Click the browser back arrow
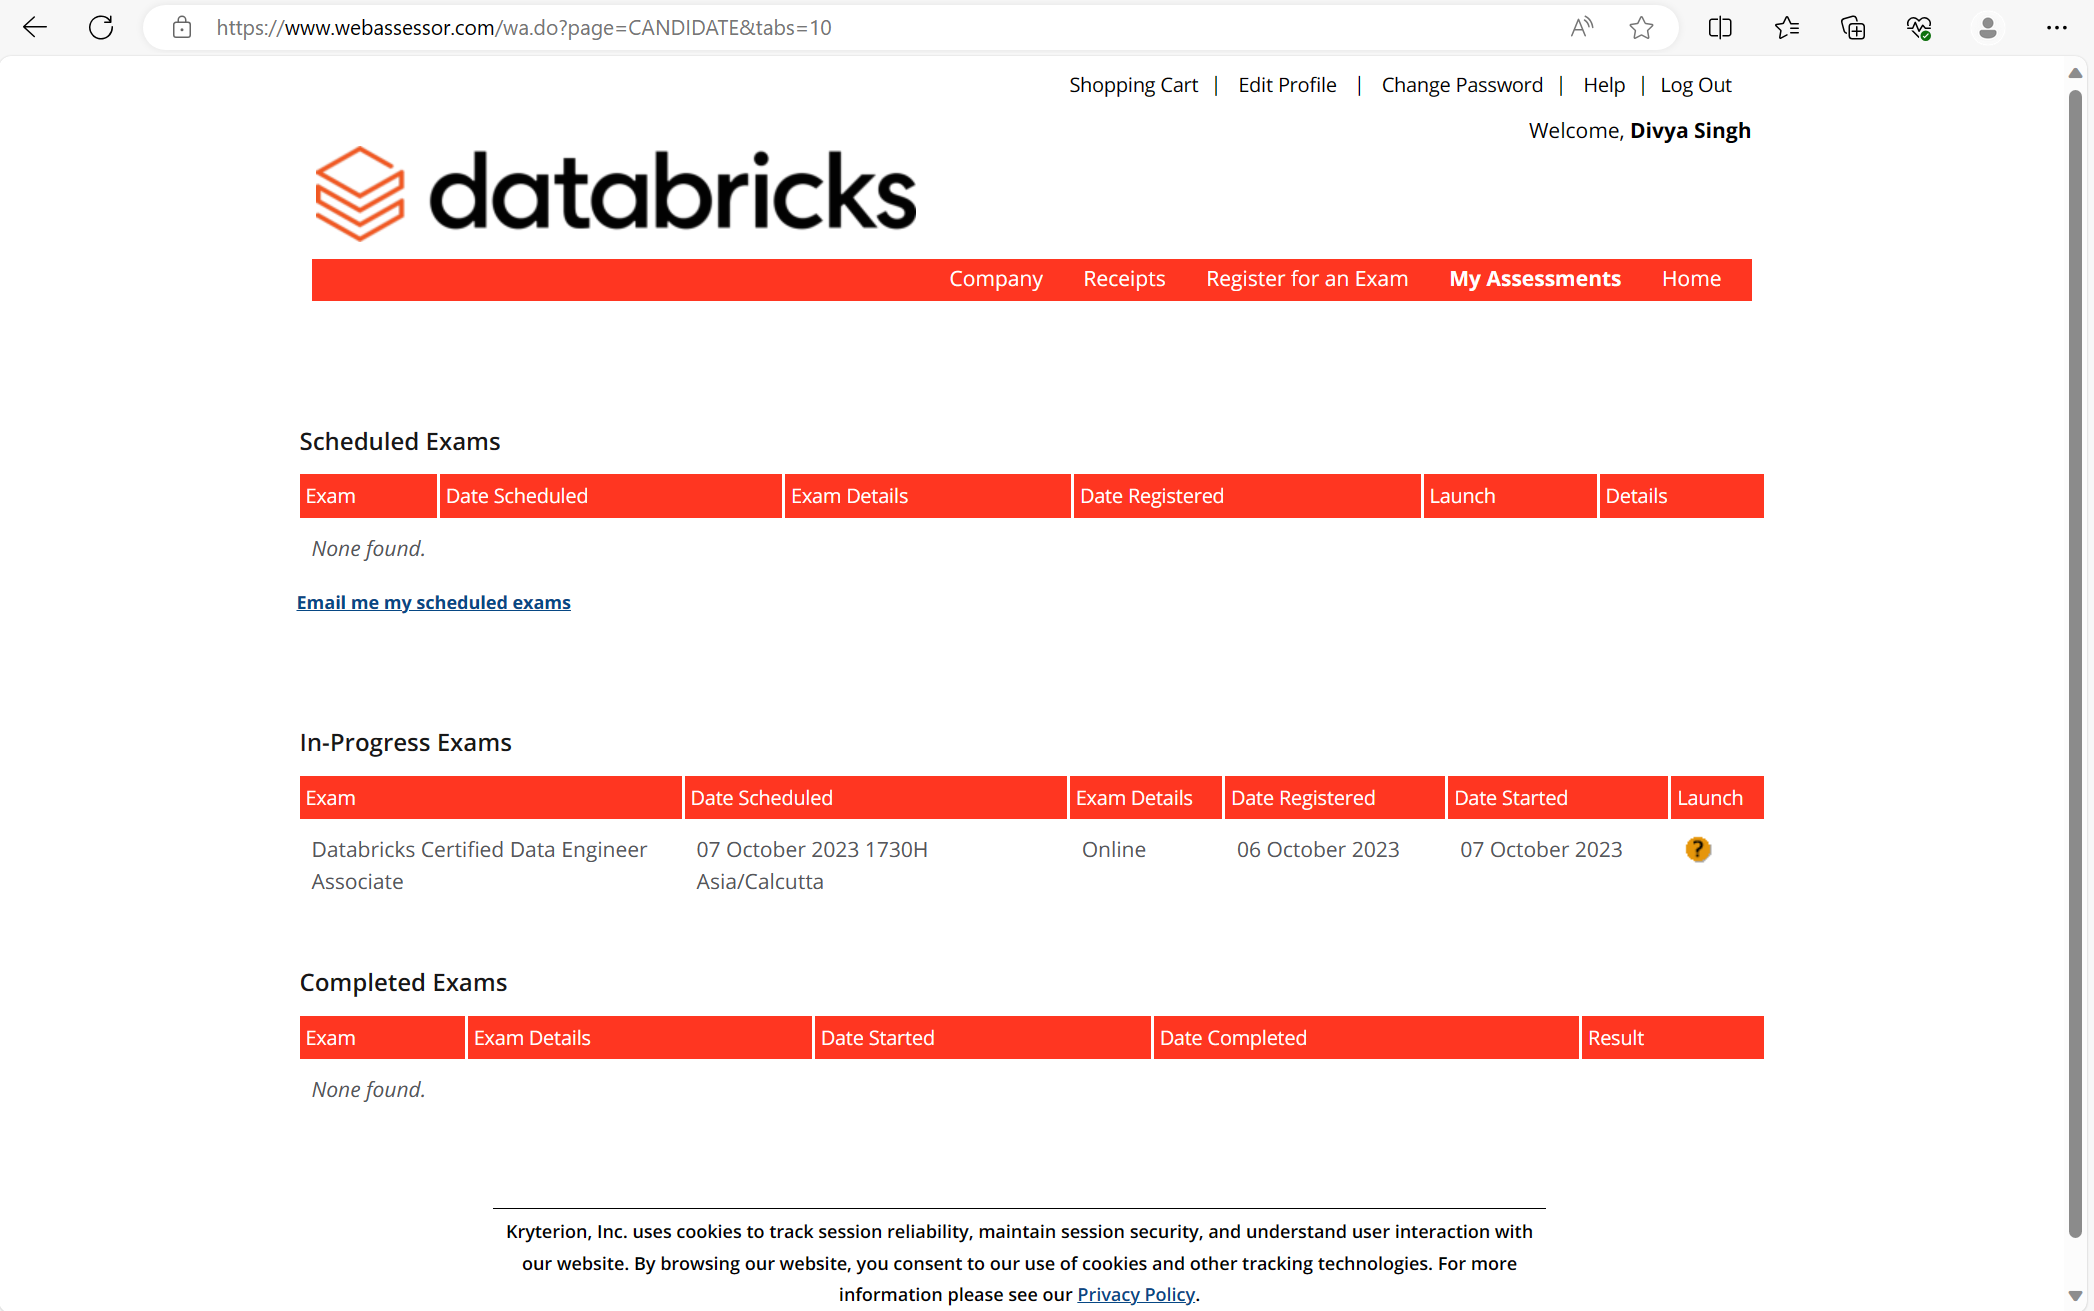 [x=34, y=27]
